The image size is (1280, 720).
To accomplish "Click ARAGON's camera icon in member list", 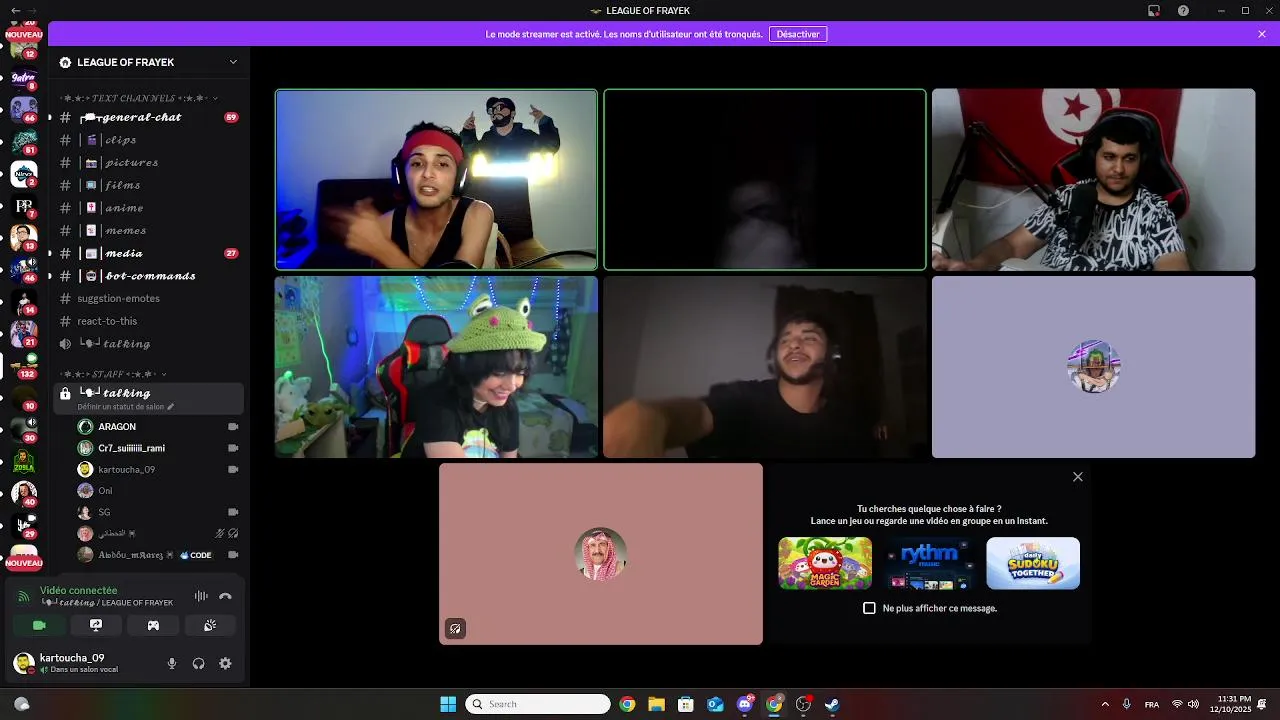I will tap(233, 427).
